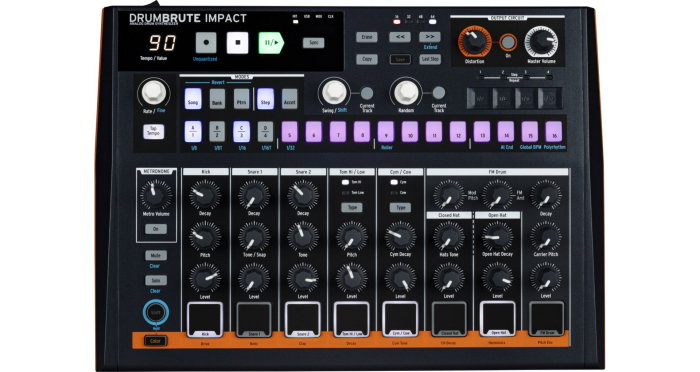Tap the Tap Tempo button
Viewport: 700px width, 372px height.
point(154,132)
